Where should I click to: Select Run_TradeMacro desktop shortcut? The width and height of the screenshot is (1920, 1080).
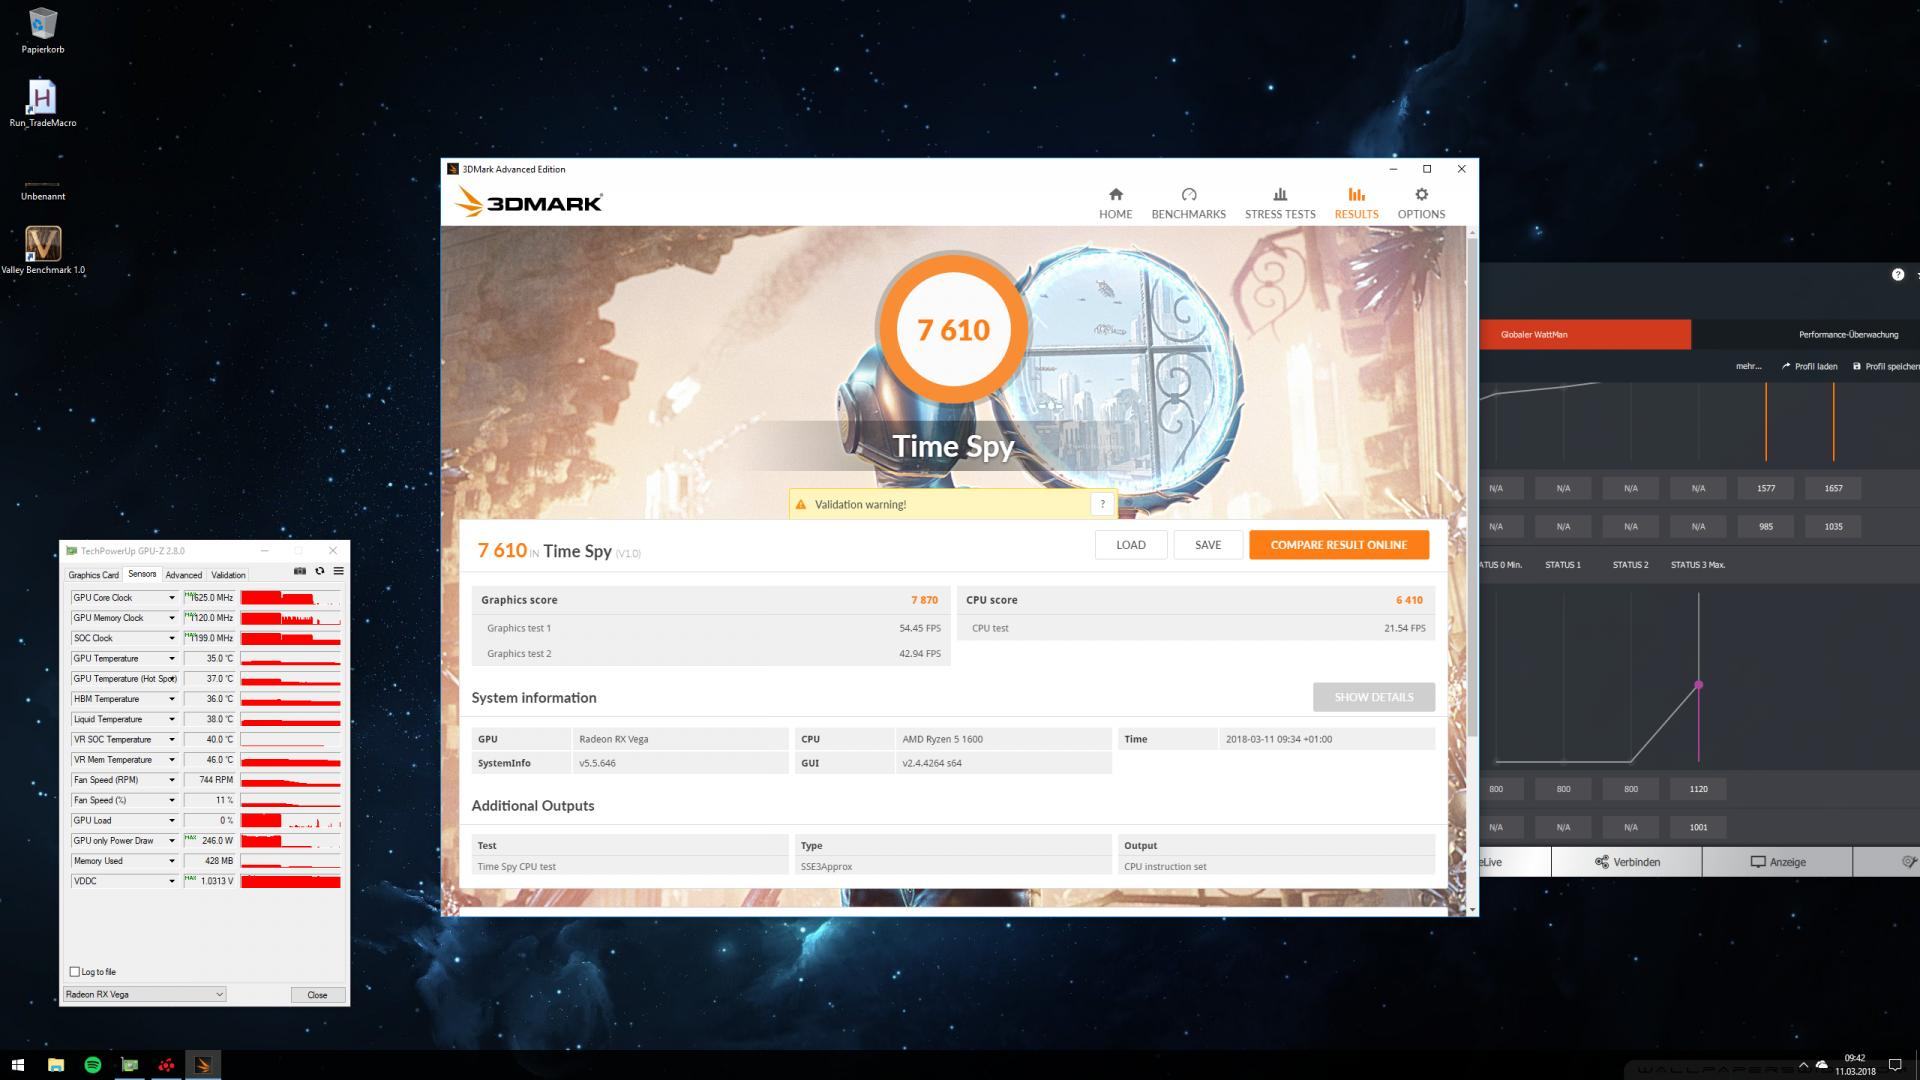(x=42, y=103)
